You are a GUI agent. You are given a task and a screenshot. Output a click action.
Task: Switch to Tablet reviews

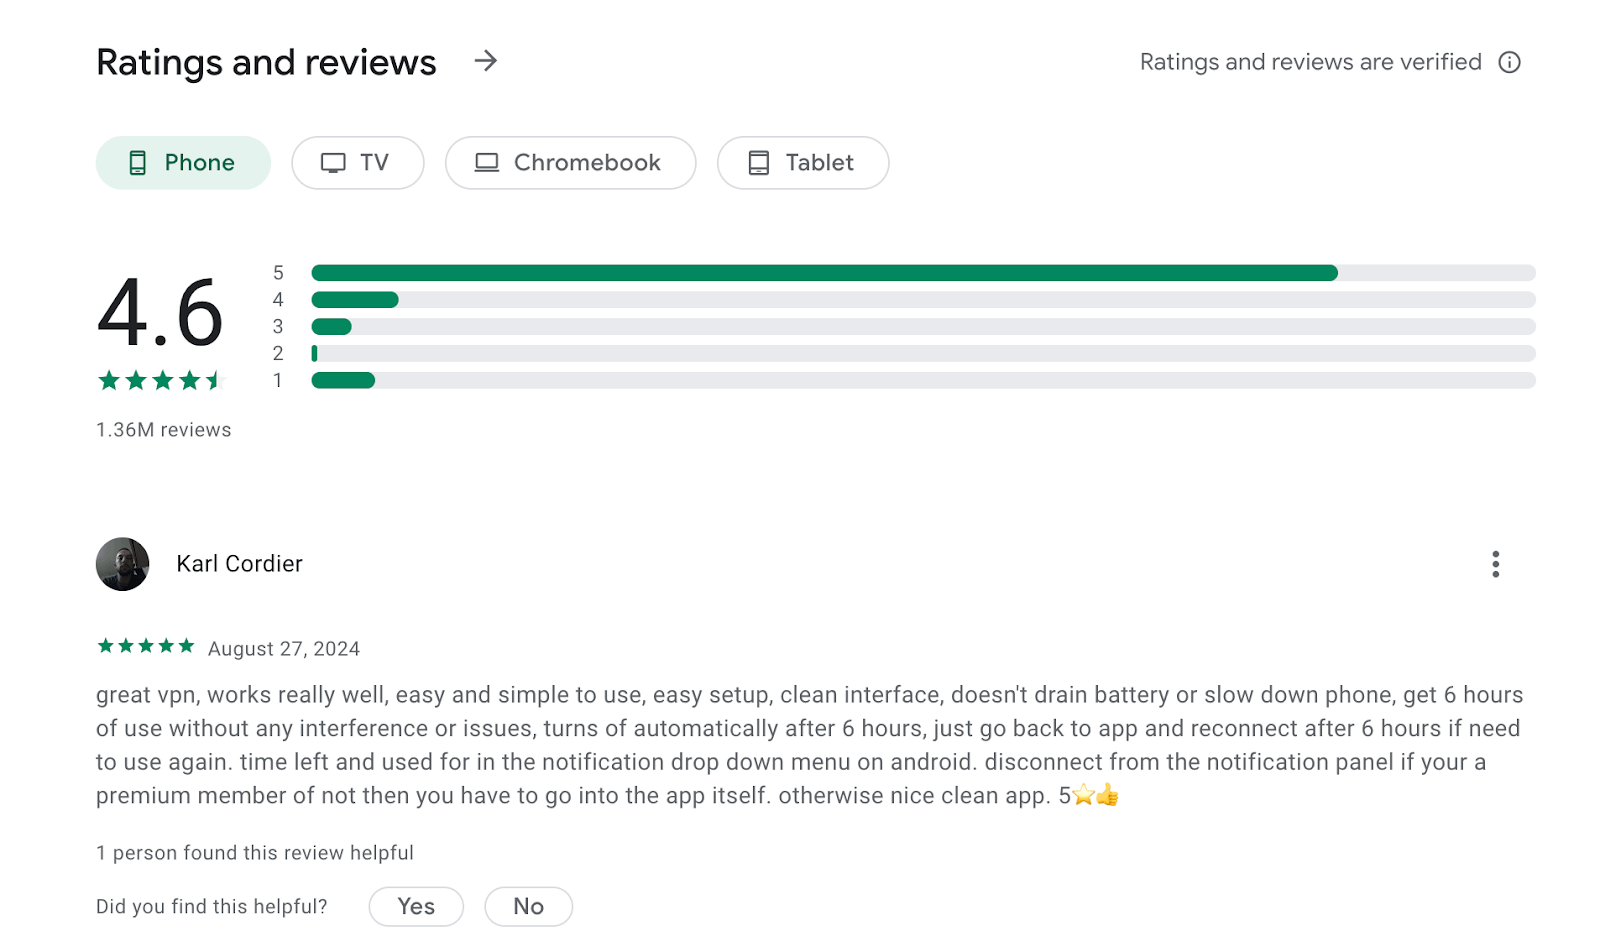point(803,163)
